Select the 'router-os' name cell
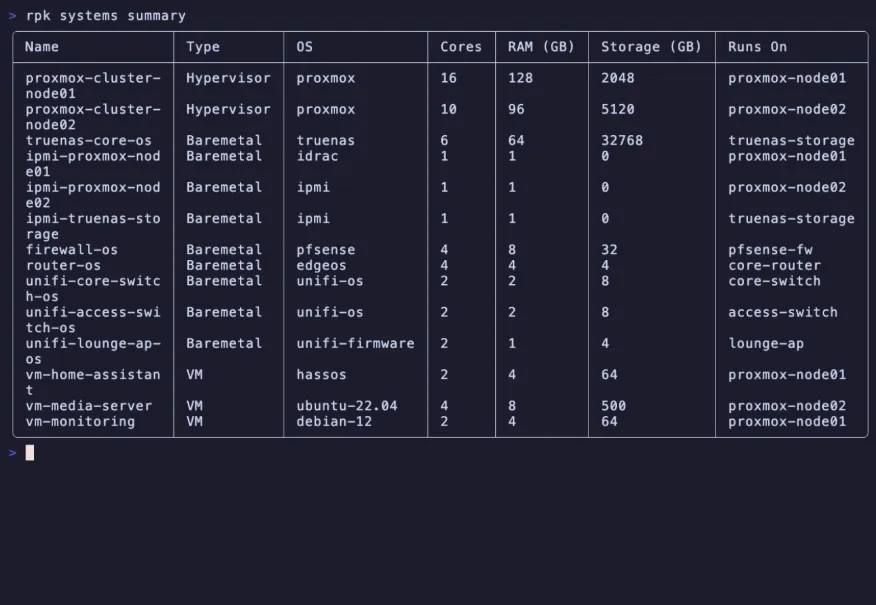This screenshot has width=876, height=605. pyautogui.click(x=63, y=265)
